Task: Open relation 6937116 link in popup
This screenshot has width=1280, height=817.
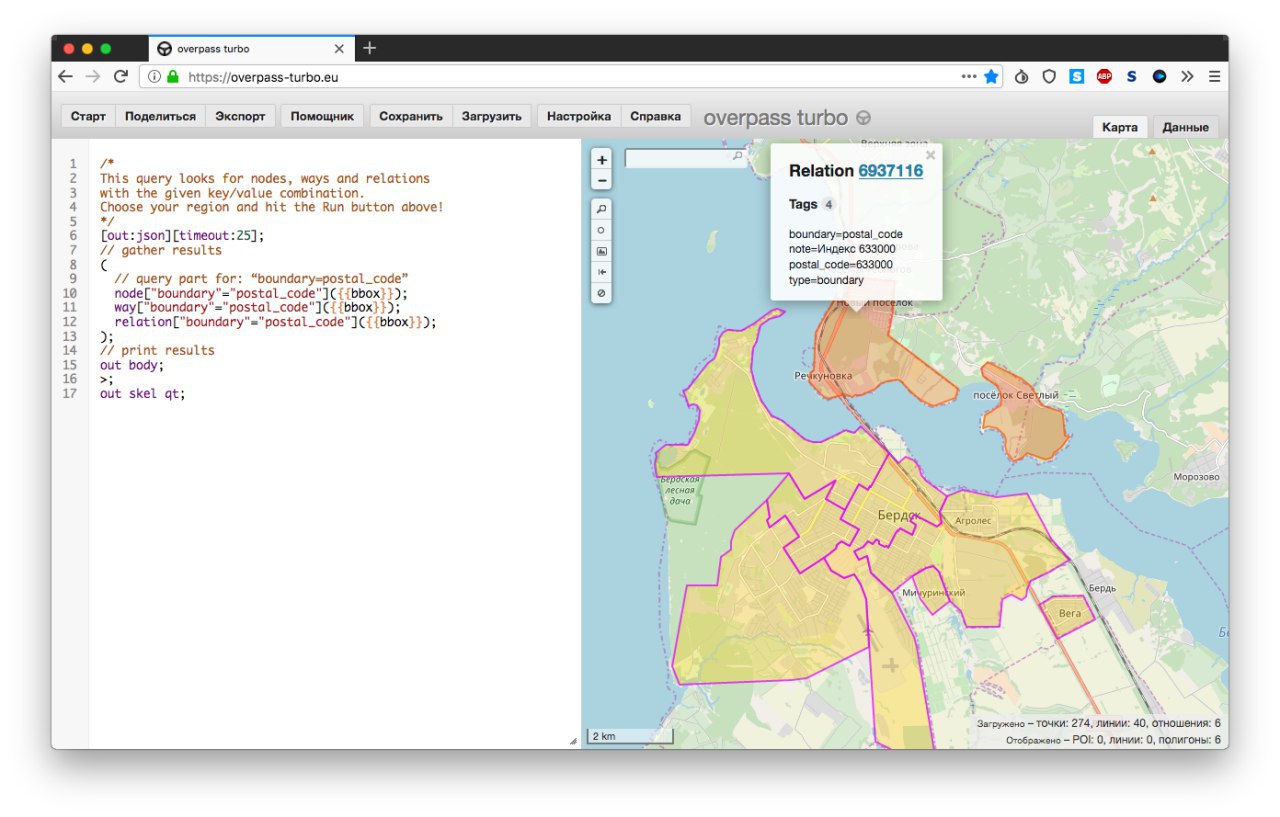Action: [890, 171]
